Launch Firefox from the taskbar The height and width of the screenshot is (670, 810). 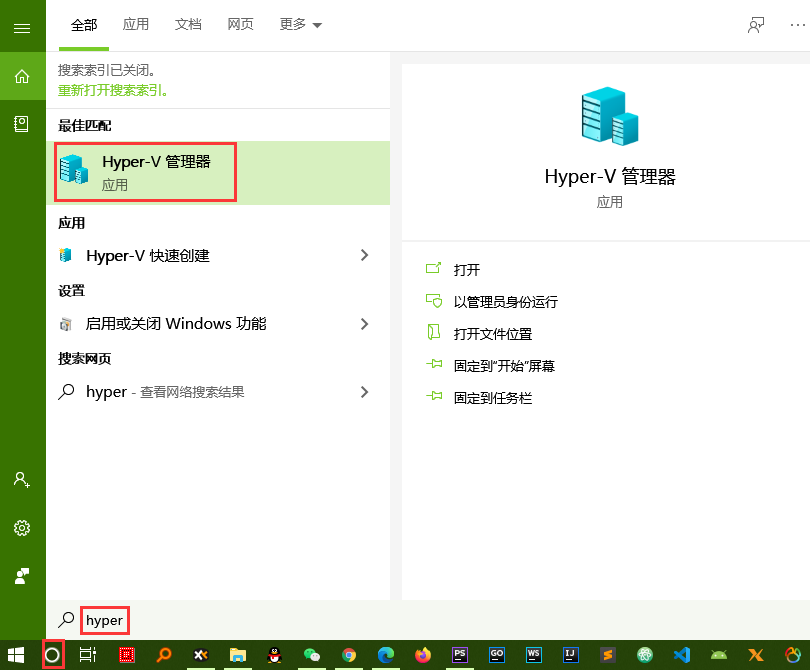click(x=422, y=655)
